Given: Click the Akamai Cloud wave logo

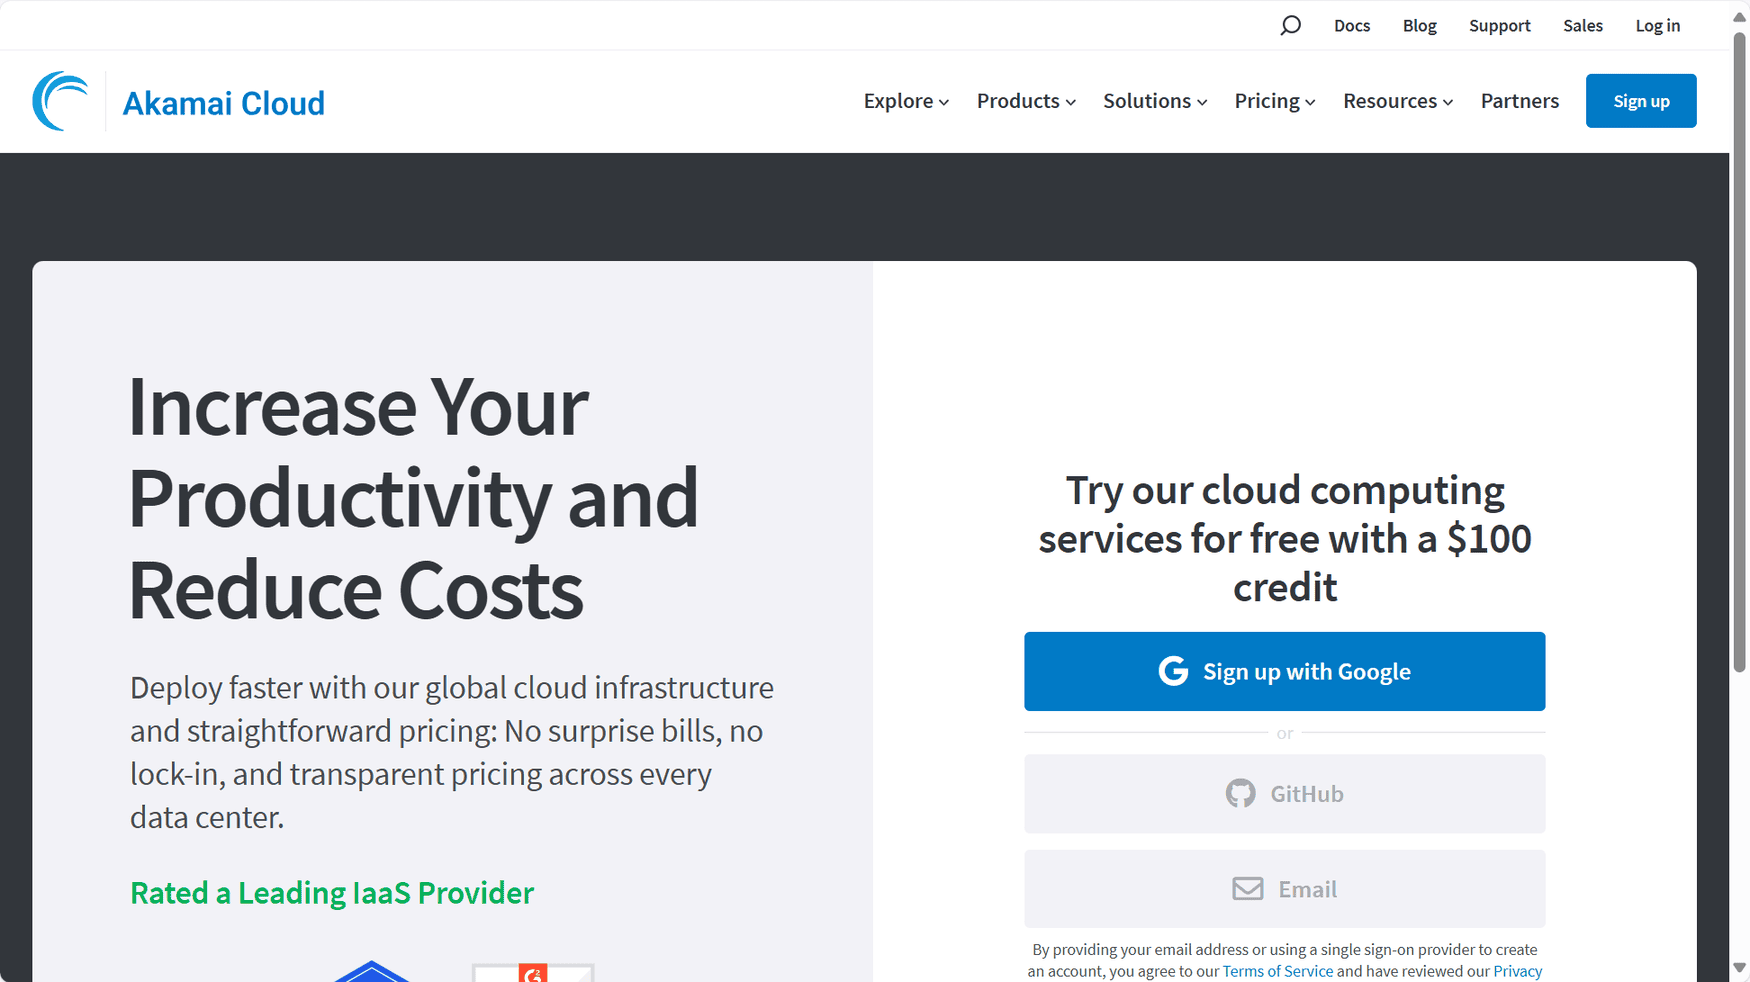Looking at the screenshot, I should [60, 100].
